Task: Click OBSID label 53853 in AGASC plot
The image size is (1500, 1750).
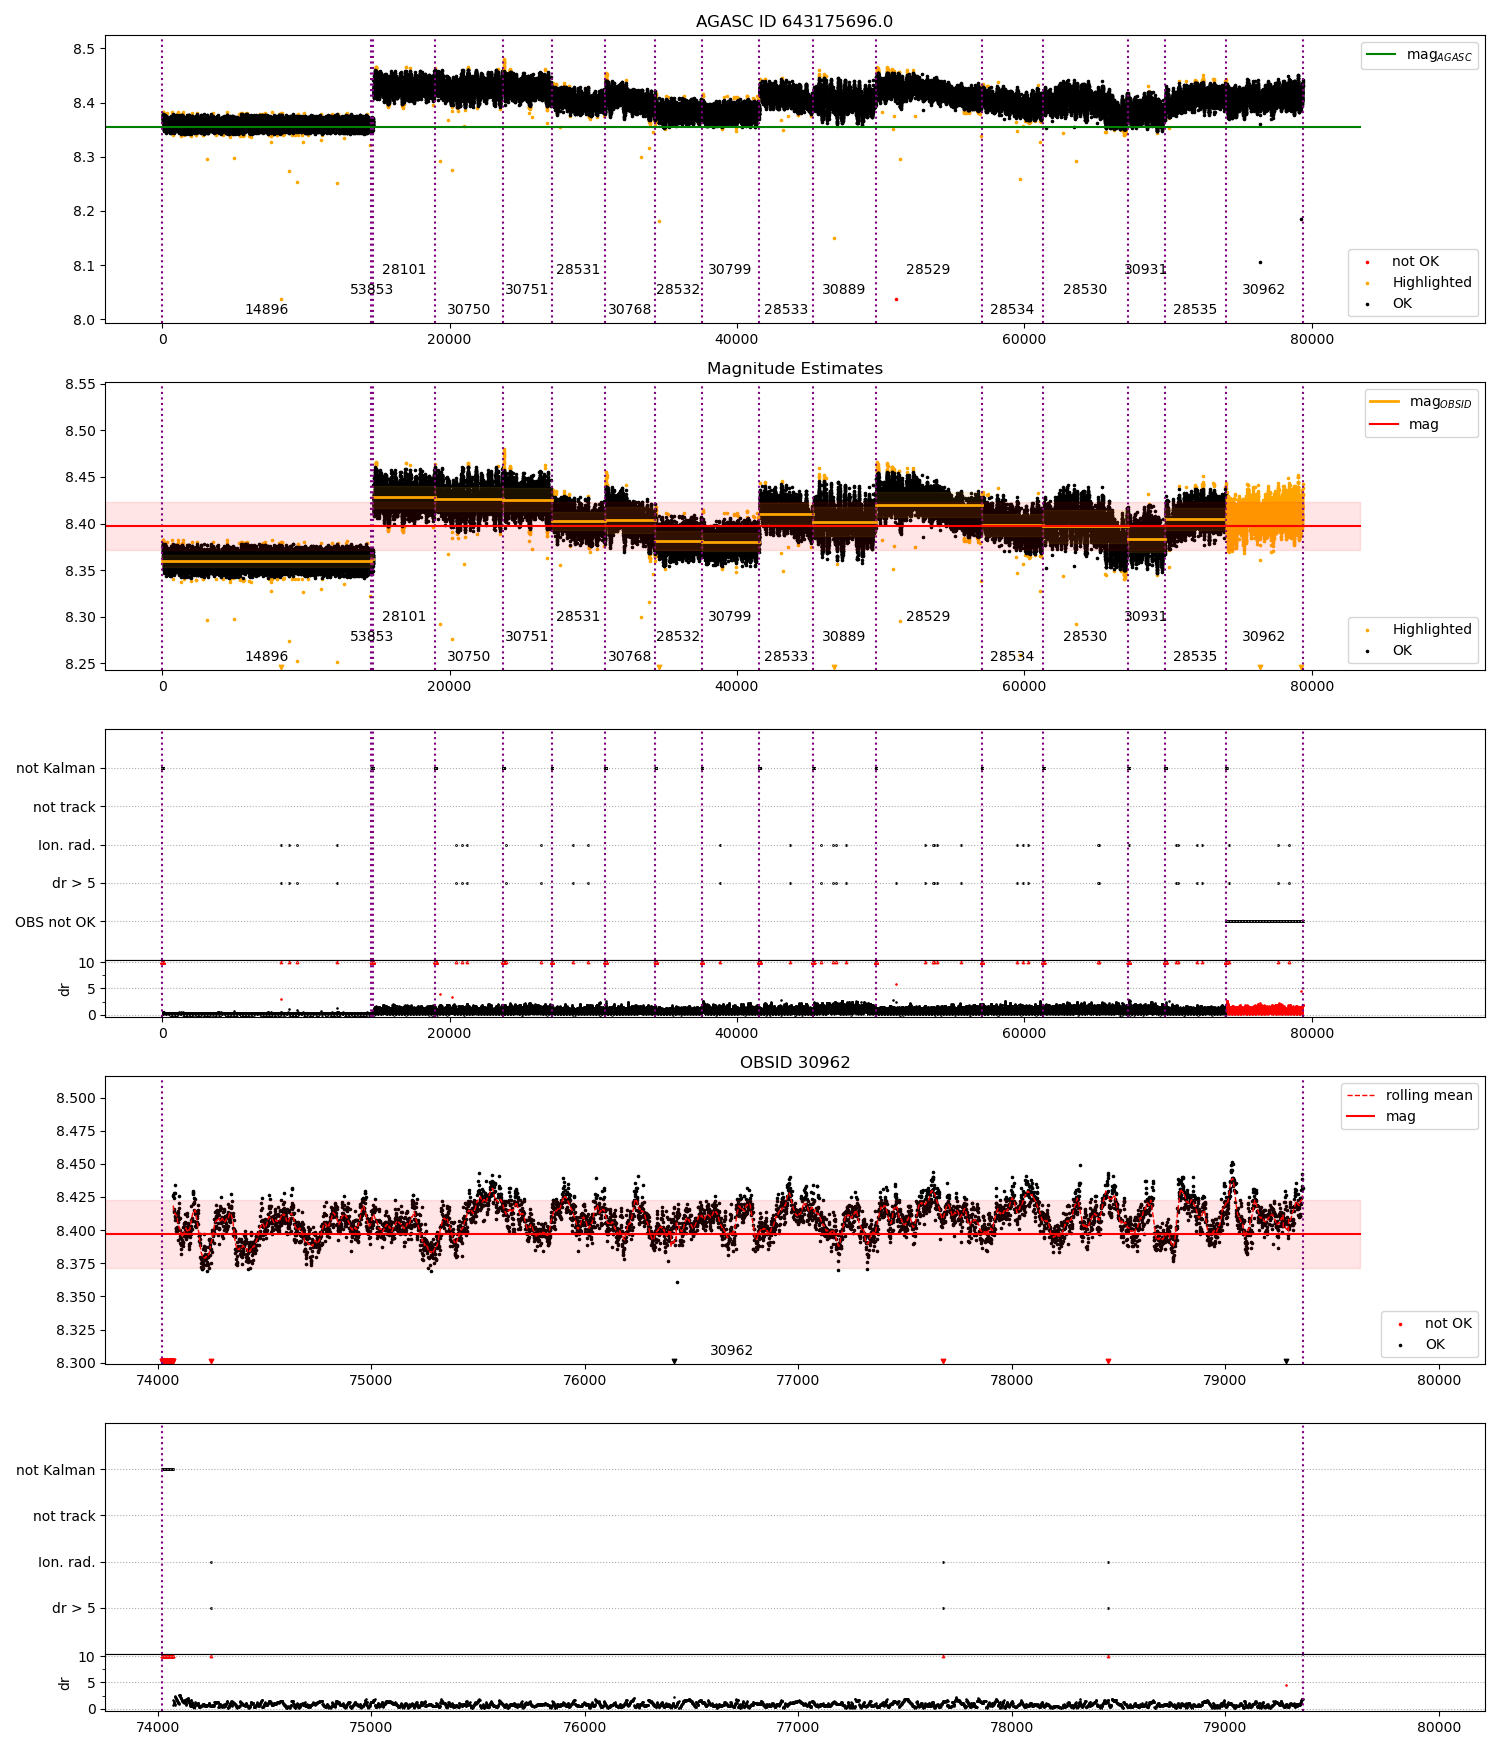Action: point(371,290)
